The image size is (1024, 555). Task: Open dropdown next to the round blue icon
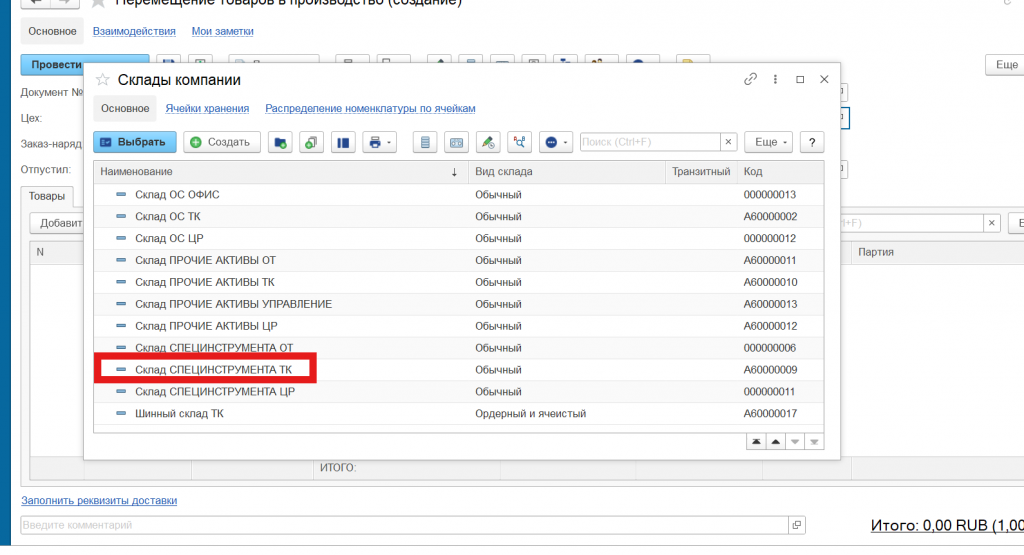566,142
